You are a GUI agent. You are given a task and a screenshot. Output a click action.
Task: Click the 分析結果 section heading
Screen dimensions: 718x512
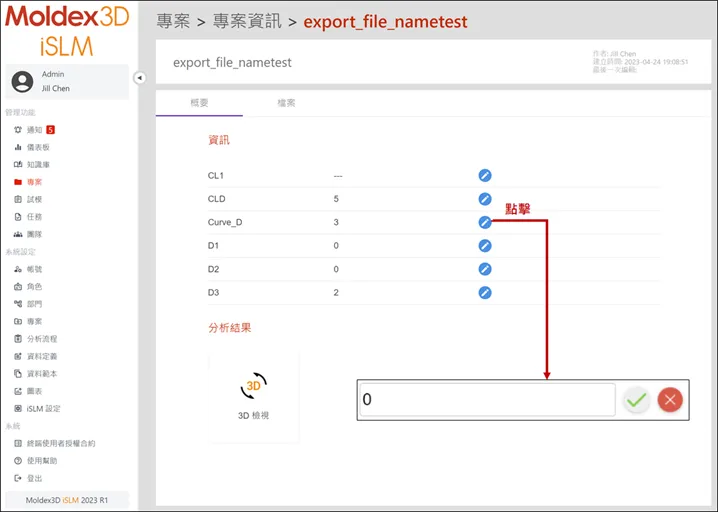(229, 328)
